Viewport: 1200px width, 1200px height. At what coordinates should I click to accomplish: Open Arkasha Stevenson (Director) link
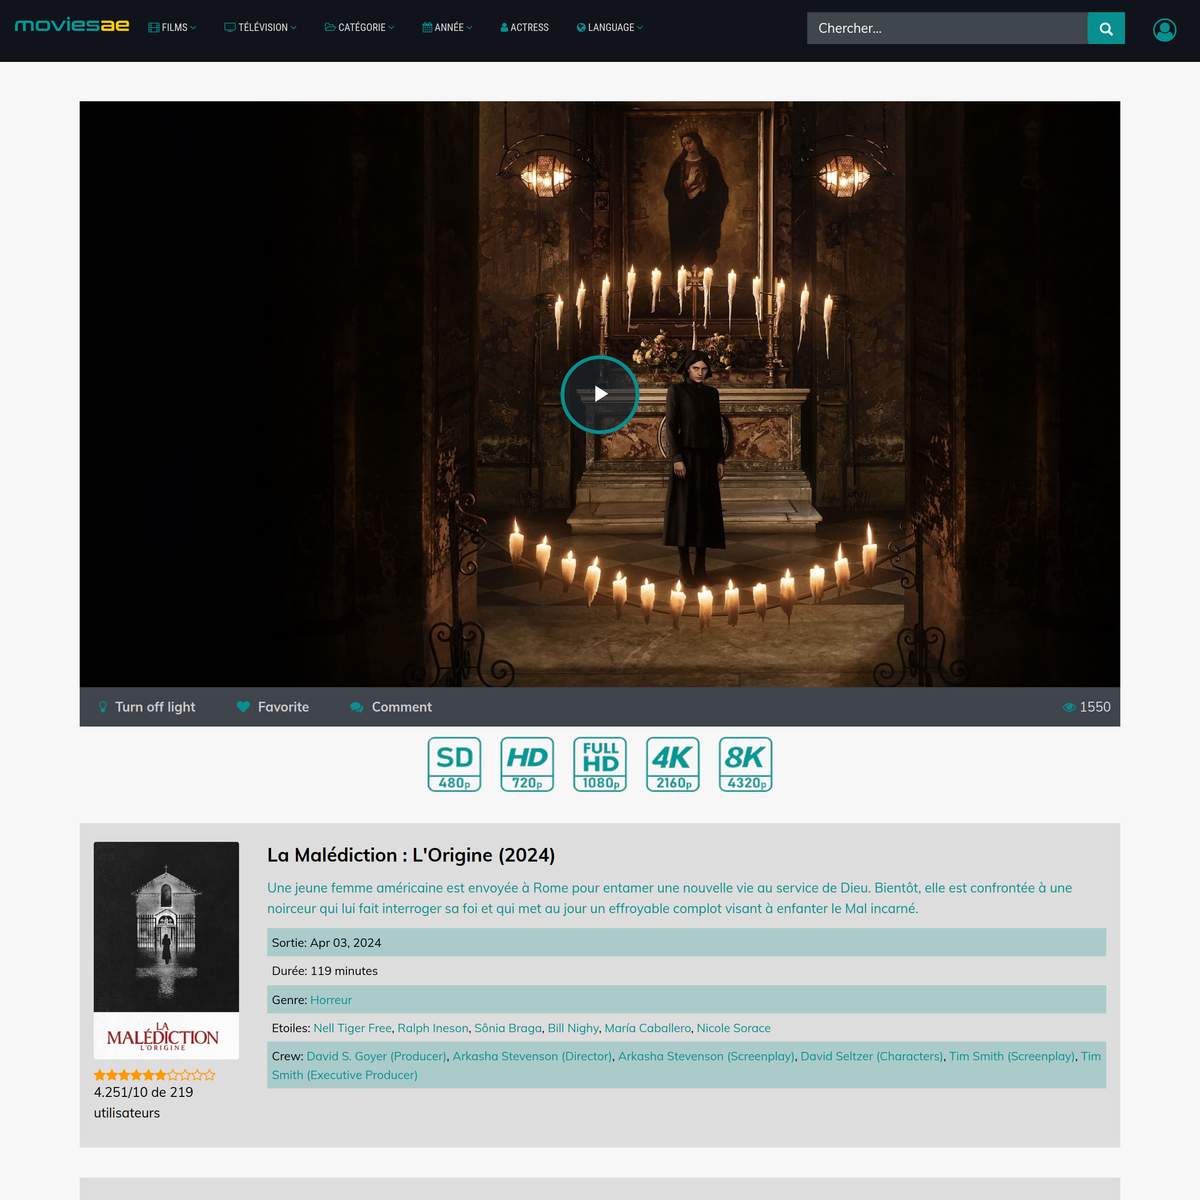[532, 1056]
